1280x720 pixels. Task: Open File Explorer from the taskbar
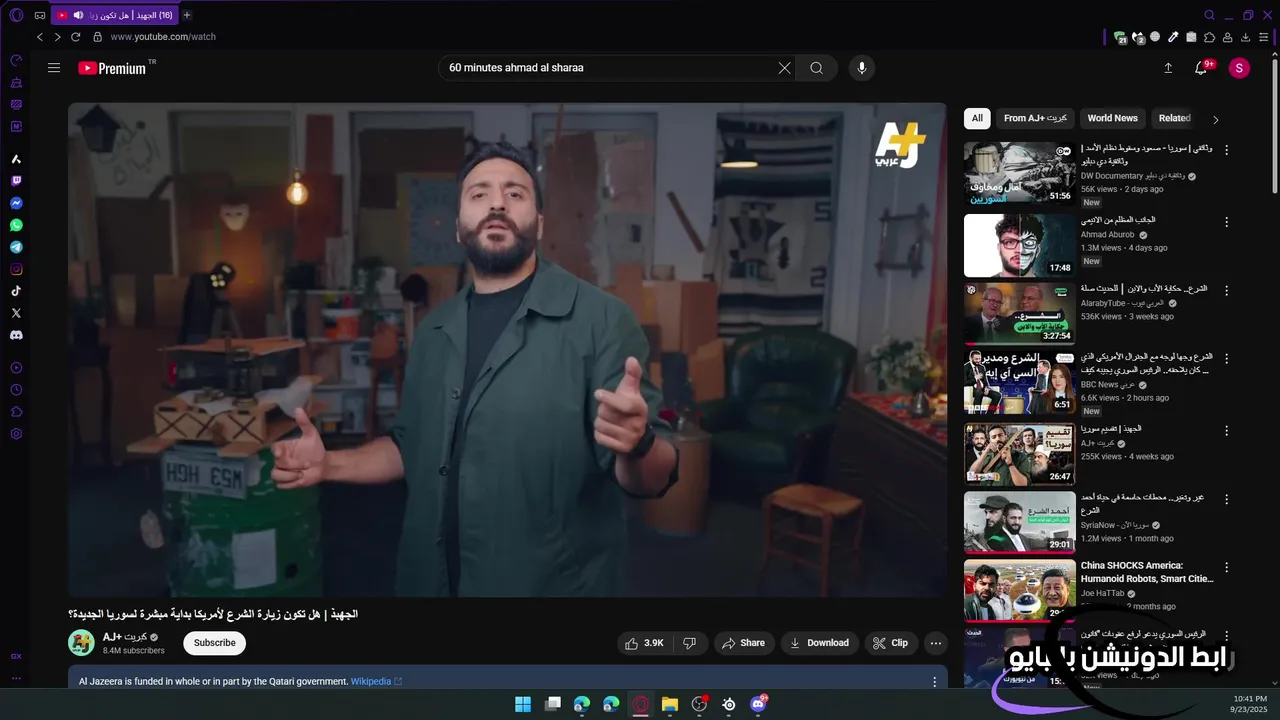(670, 704)
